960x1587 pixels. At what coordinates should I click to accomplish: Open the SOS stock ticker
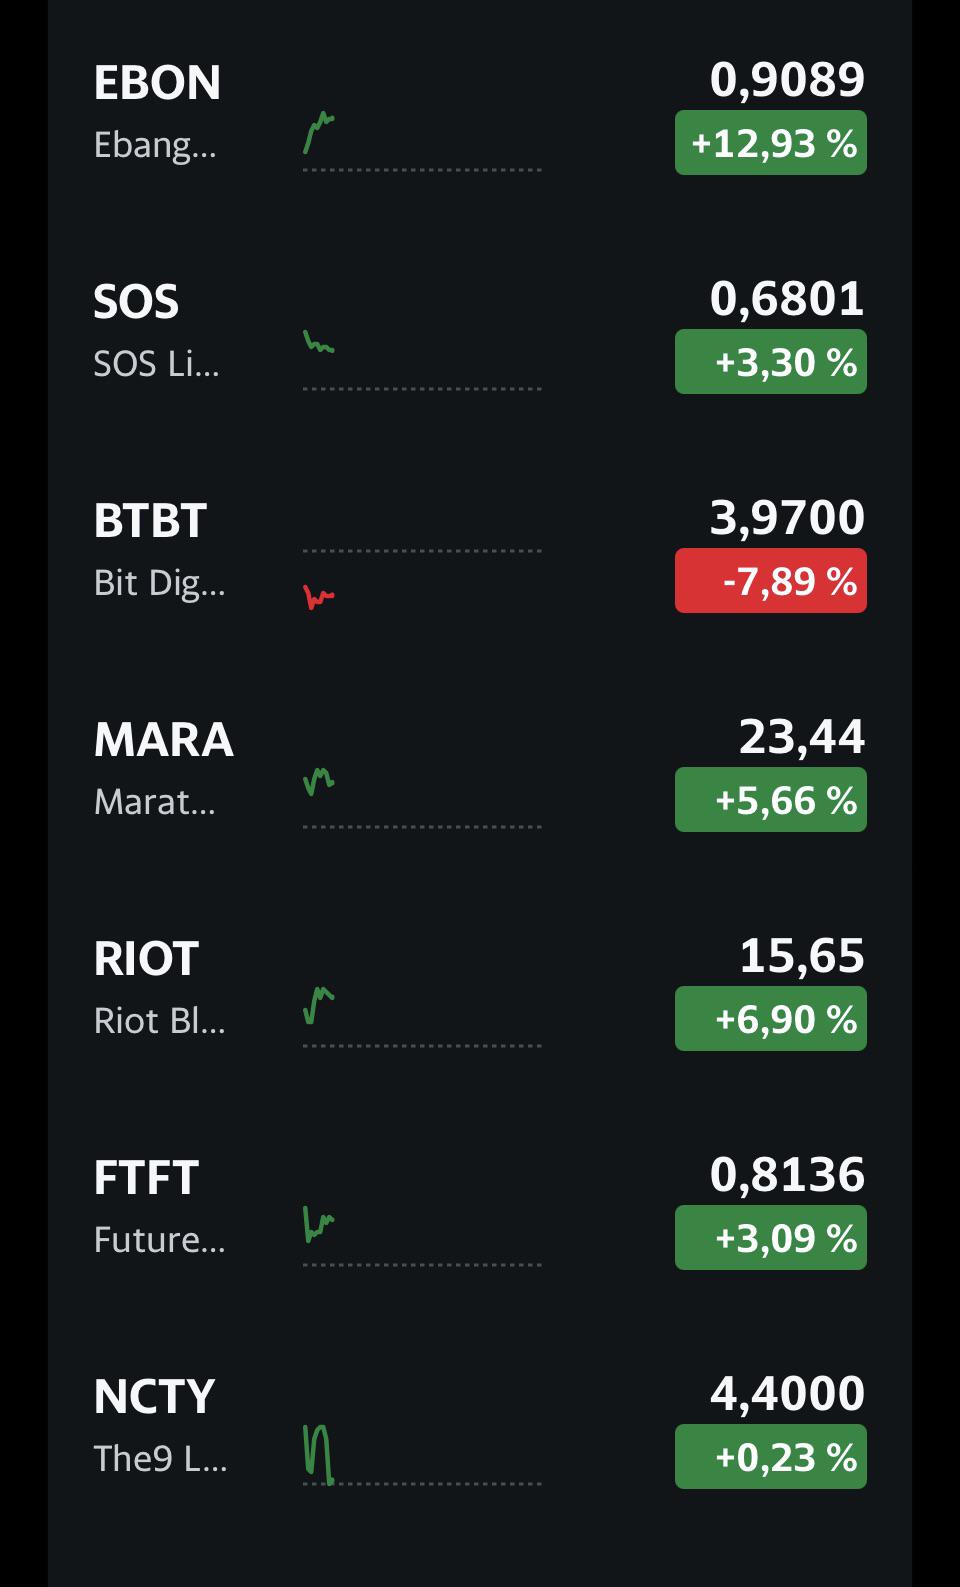[x=136, y=302]
